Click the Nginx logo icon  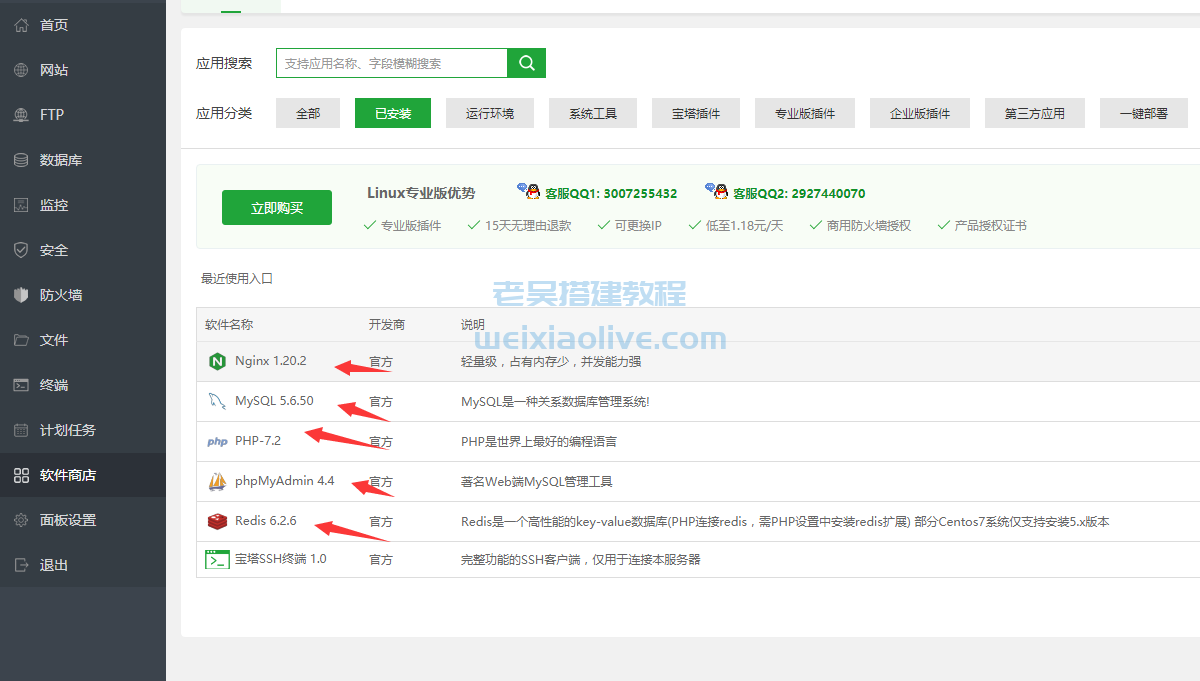click(217, 361)
